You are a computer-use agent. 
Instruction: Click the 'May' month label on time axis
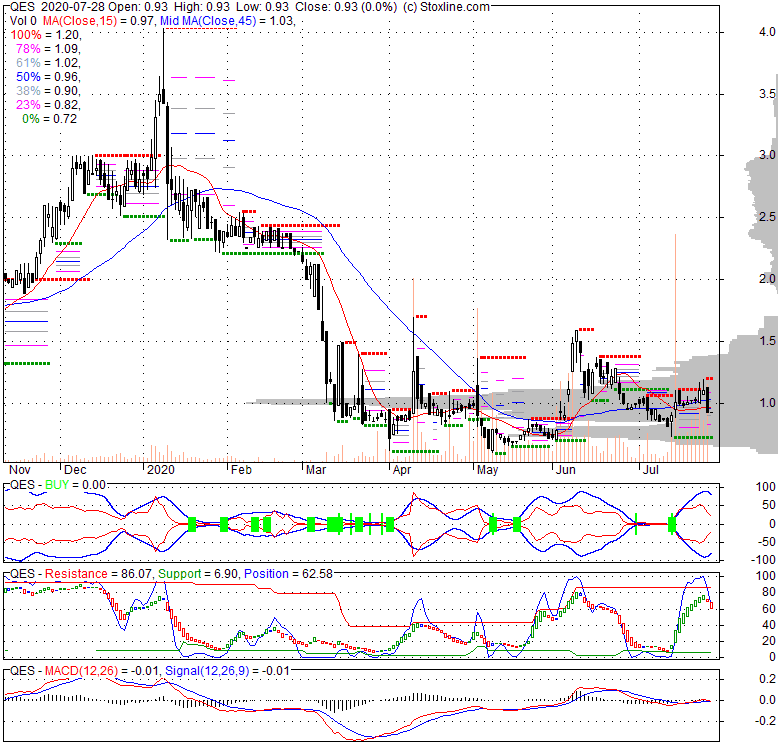pos(488,470)
